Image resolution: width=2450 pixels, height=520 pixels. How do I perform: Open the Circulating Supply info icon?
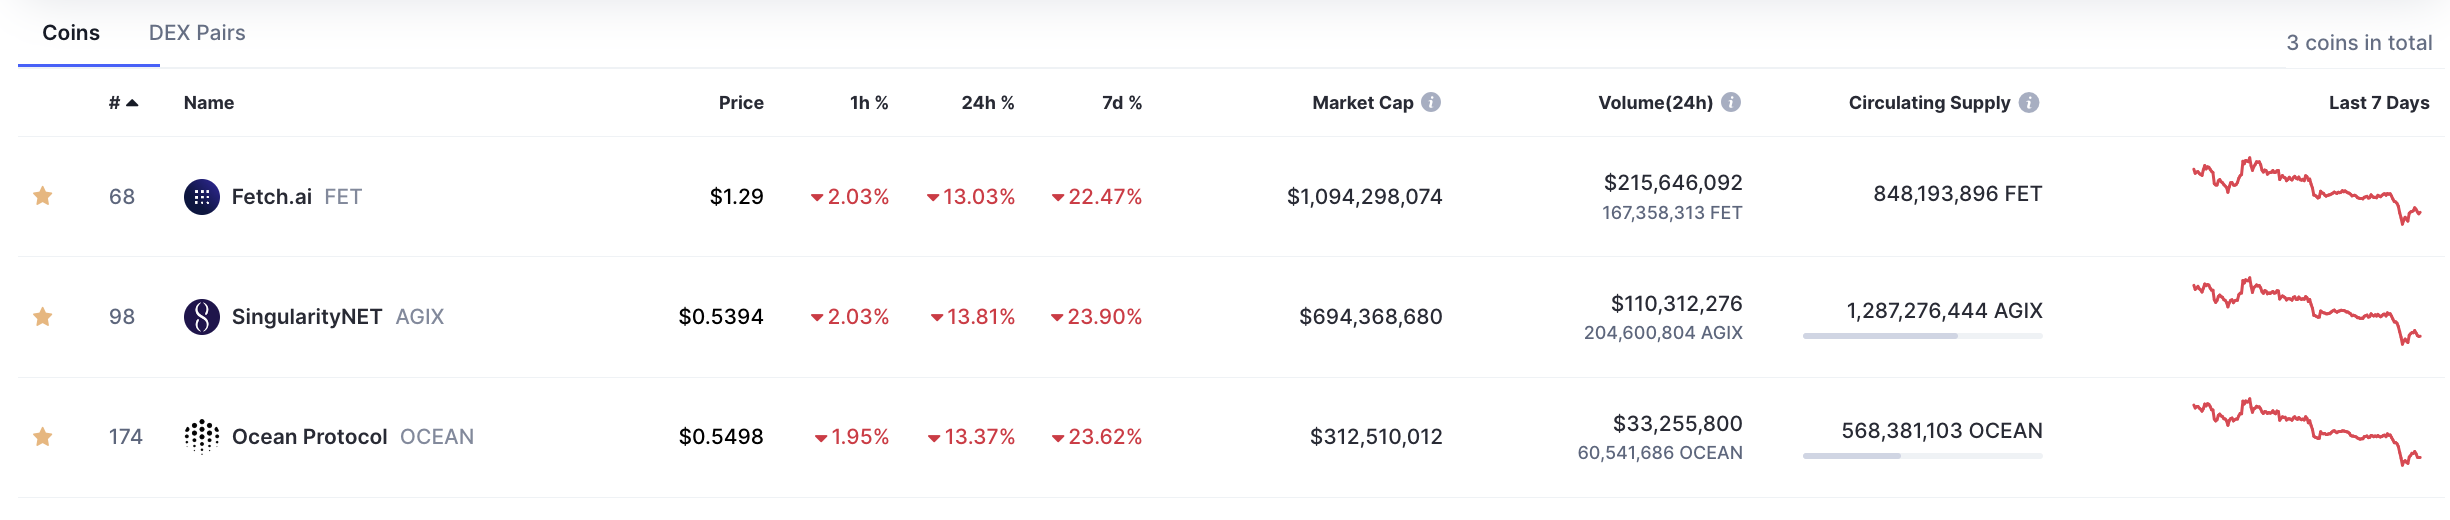point(2029,102)
